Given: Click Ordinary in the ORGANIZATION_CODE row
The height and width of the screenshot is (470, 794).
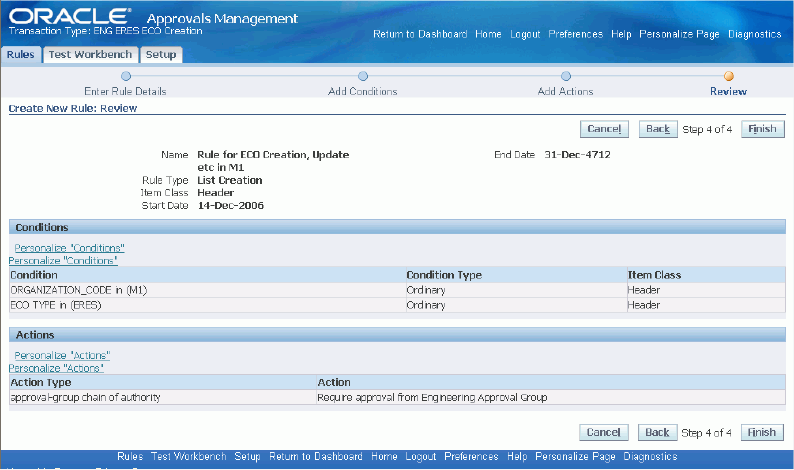Looking at the screenshot, I should click(426, 290).
